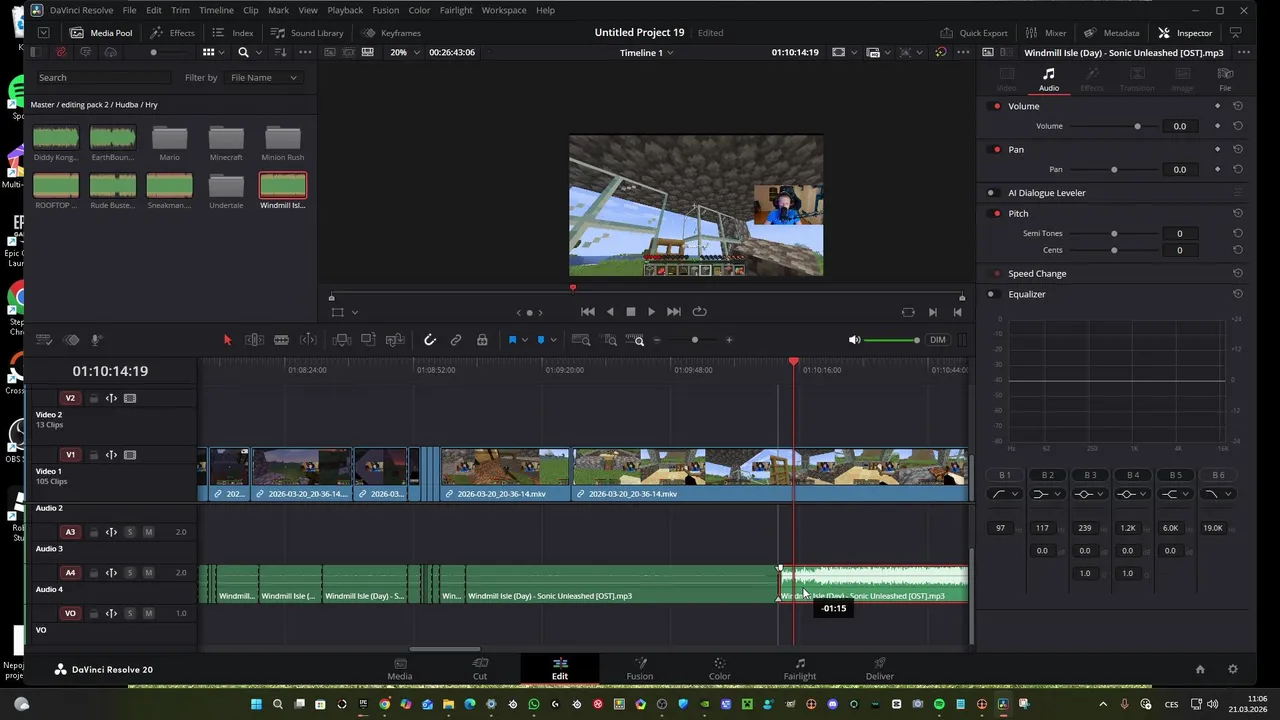The image size is (1280, 720).
Task: Select the arrow Selection Mode tool
Action: [227, 340]
